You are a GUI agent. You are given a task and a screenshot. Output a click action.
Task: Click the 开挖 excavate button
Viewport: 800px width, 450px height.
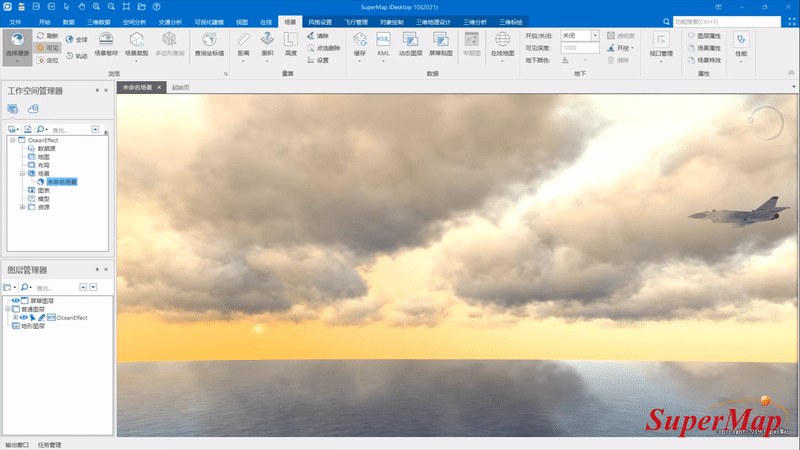620,48
